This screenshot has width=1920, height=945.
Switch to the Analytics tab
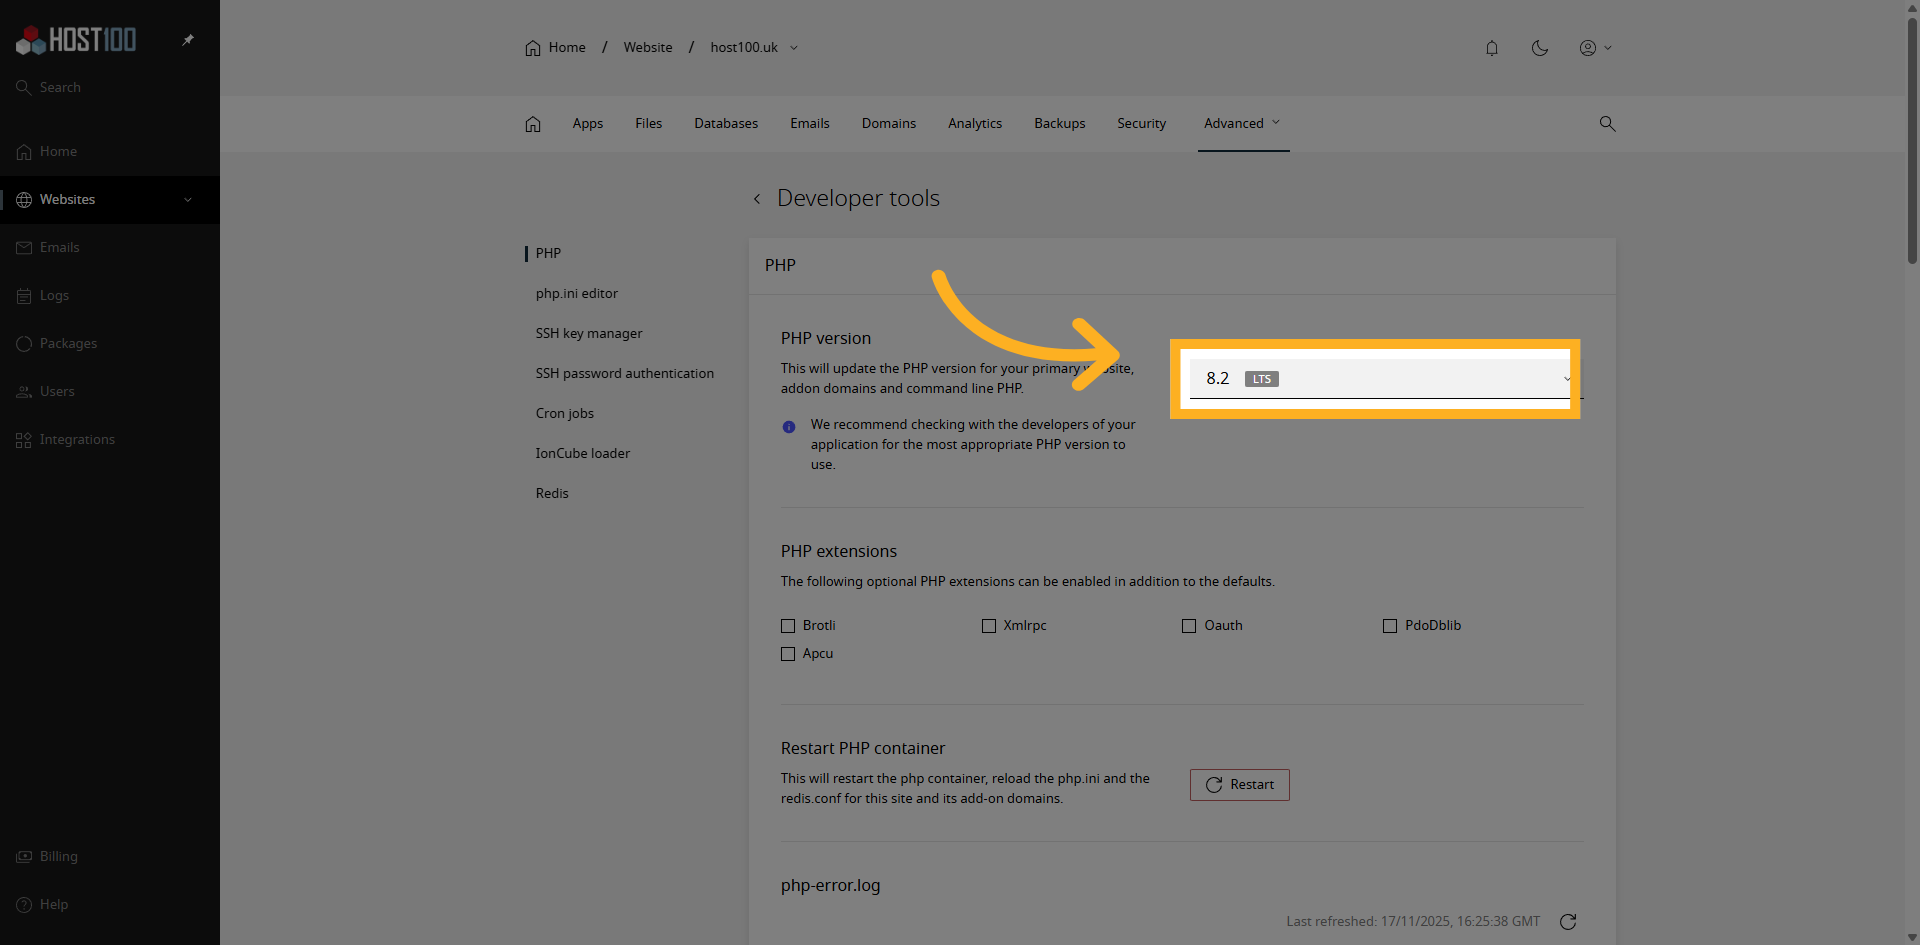pos(975,123)
